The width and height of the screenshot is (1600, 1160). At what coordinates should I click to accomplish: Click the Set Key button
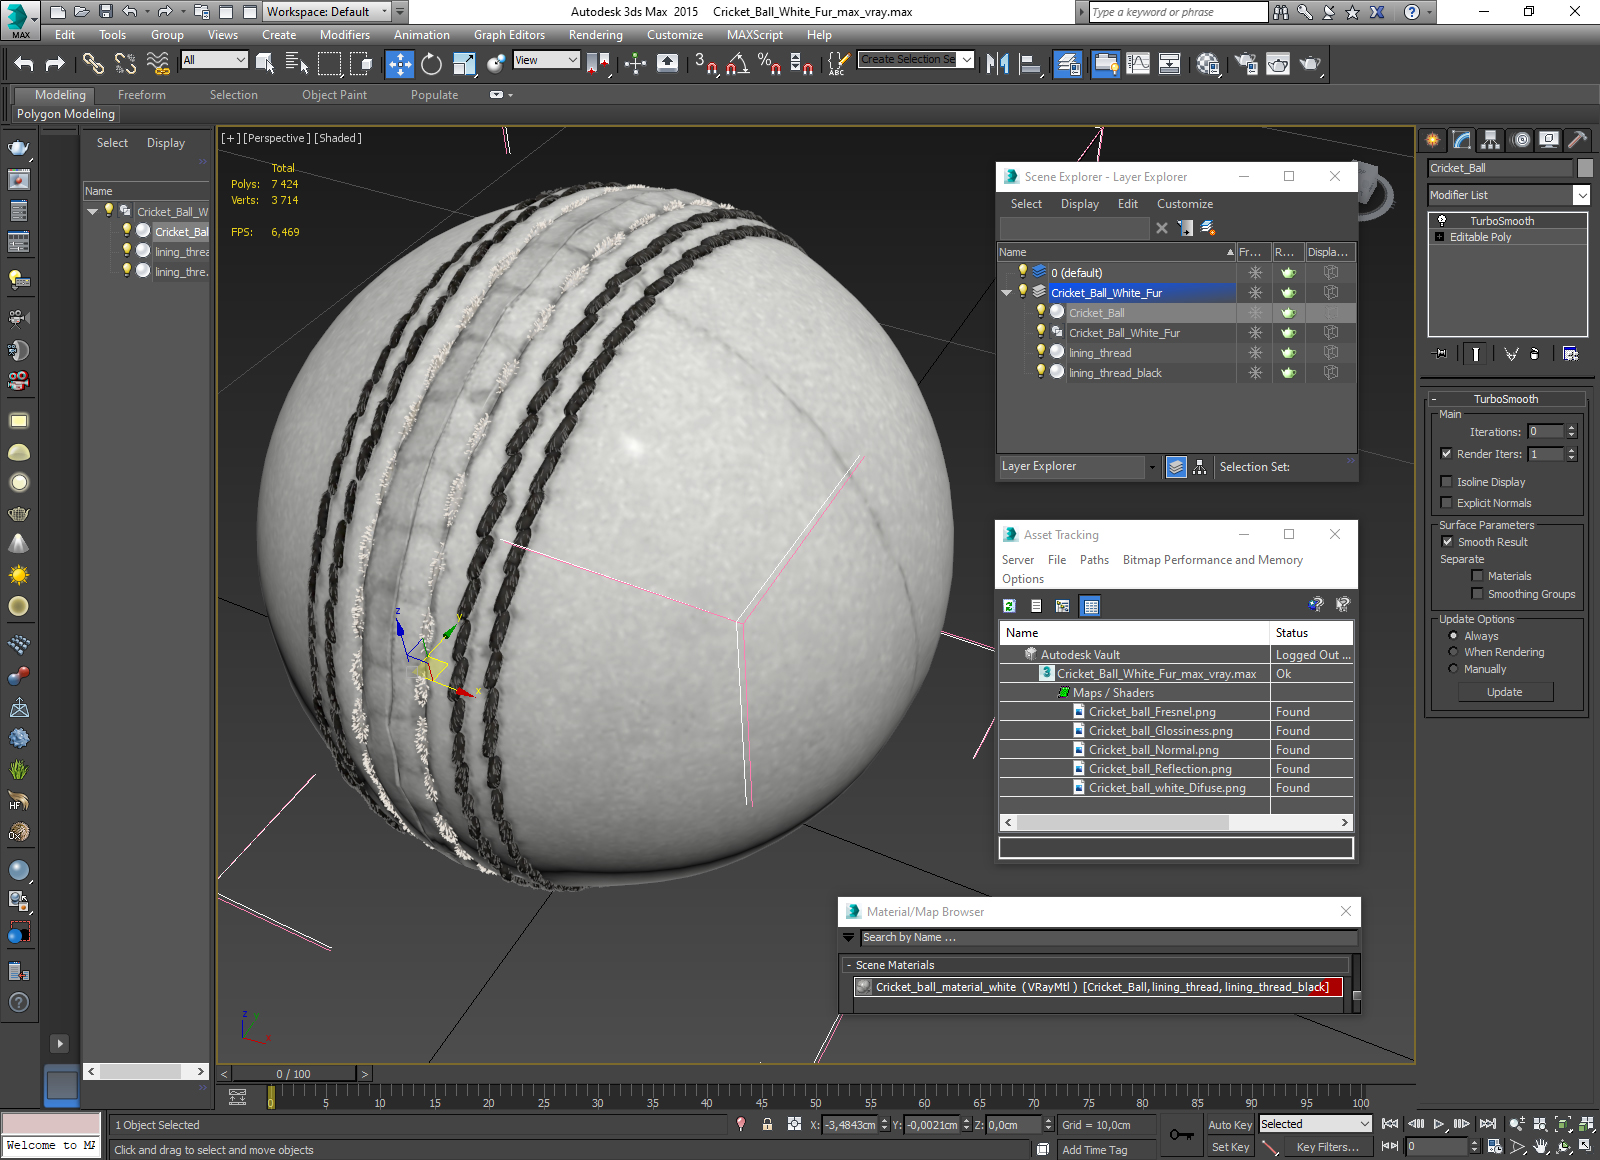(x=1230, y=1147)
